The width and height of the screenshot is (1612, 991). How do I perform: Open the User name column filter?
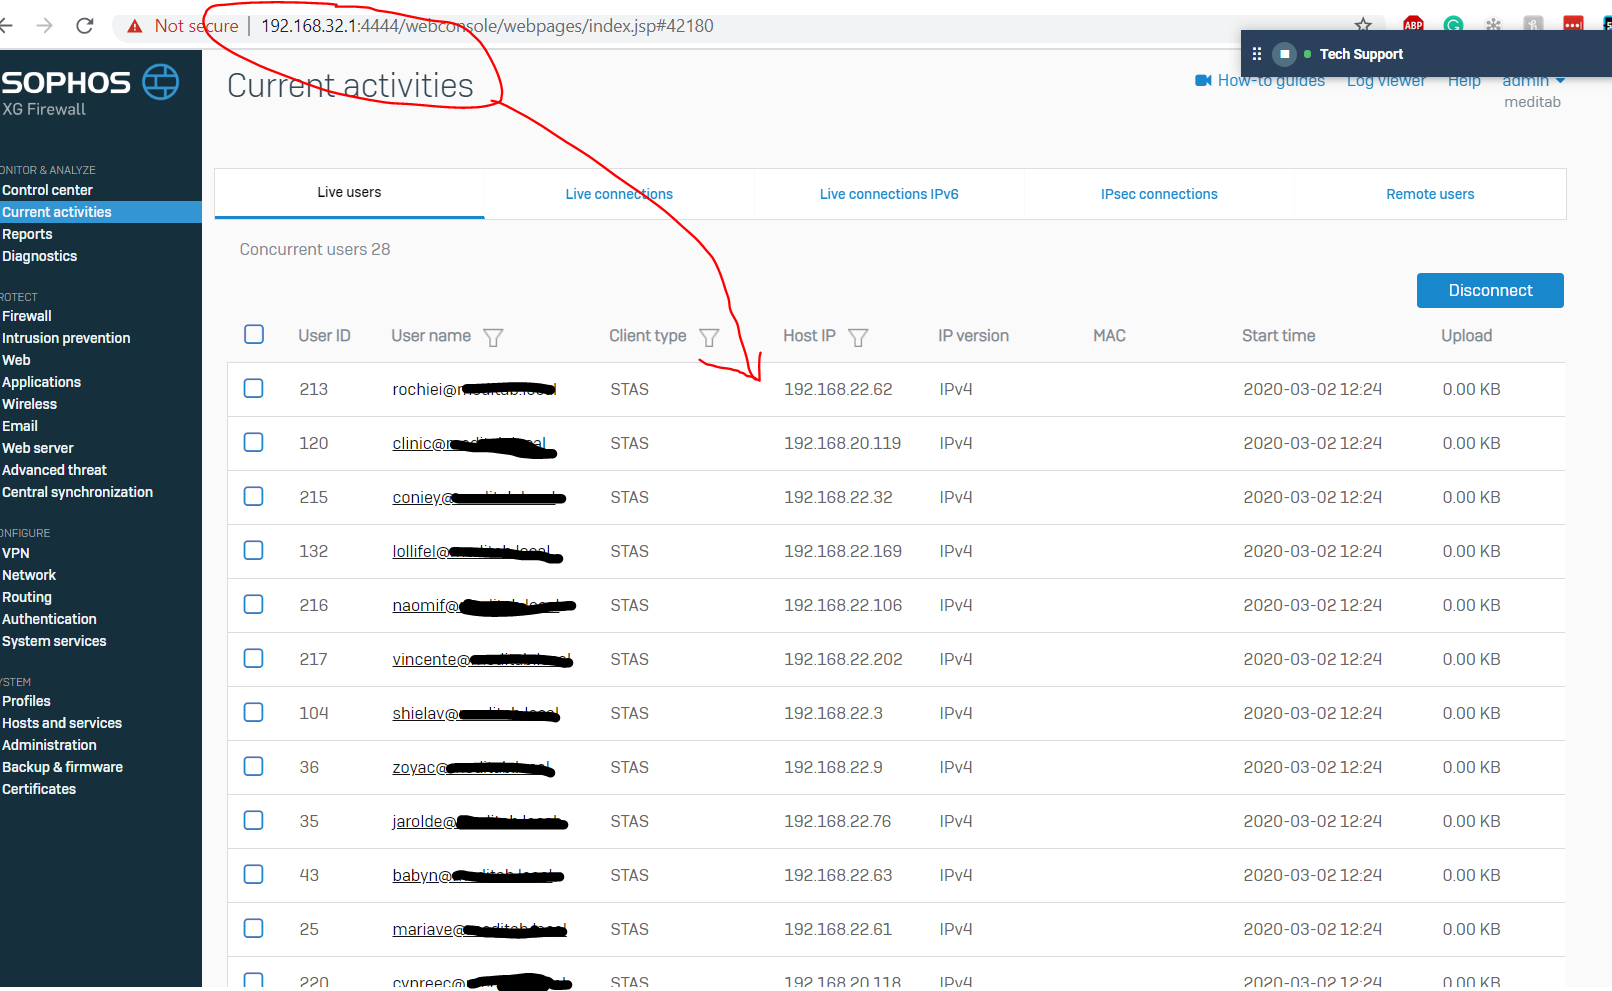click(x=493, y=337)
